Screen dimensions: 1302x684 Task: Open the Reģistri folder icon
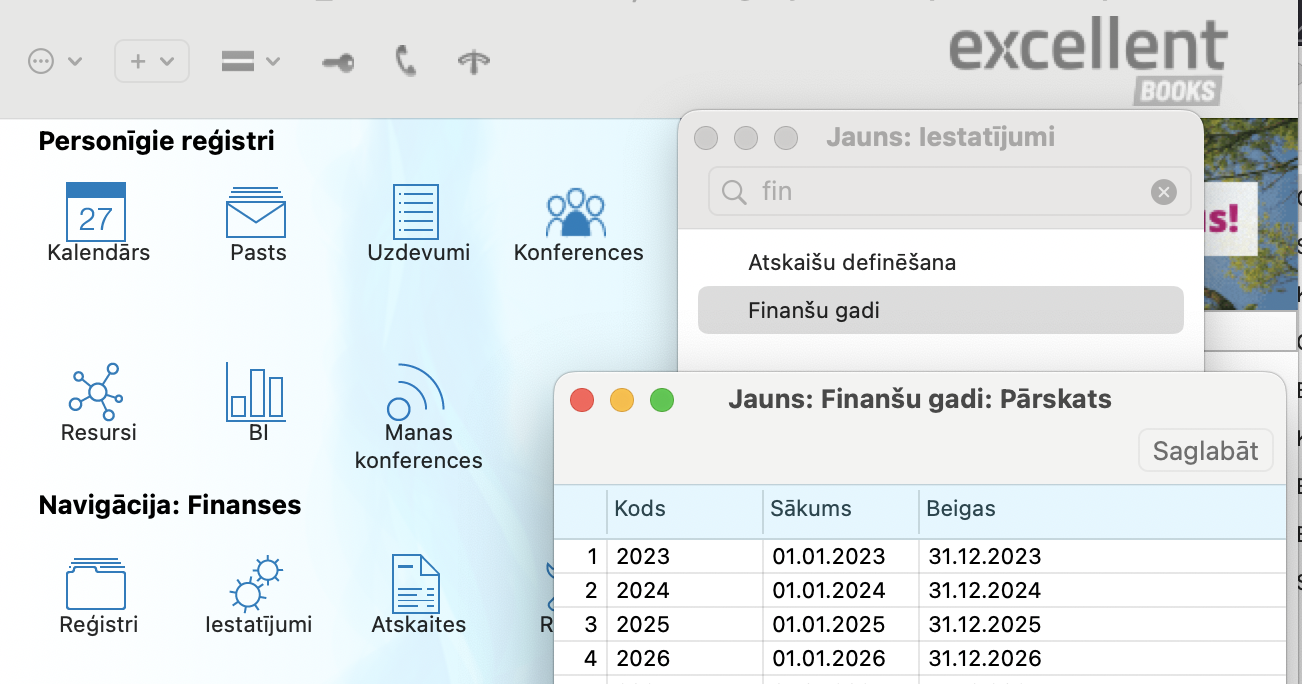[x=96, y=583]
